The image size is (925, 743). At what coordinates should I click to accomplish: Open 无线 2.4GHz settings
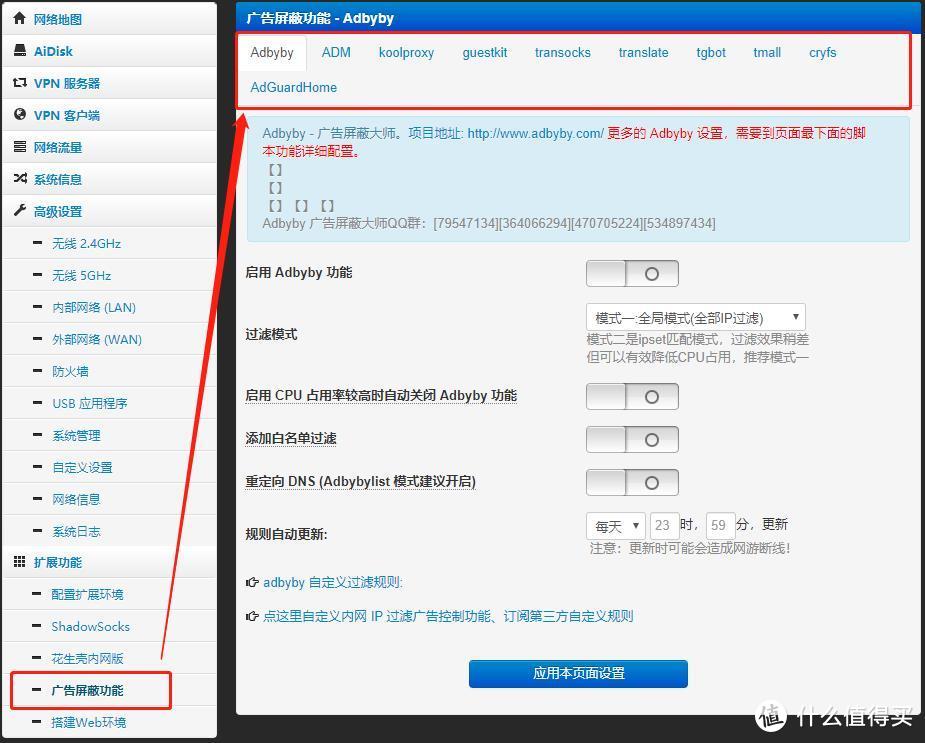point(86,243)
